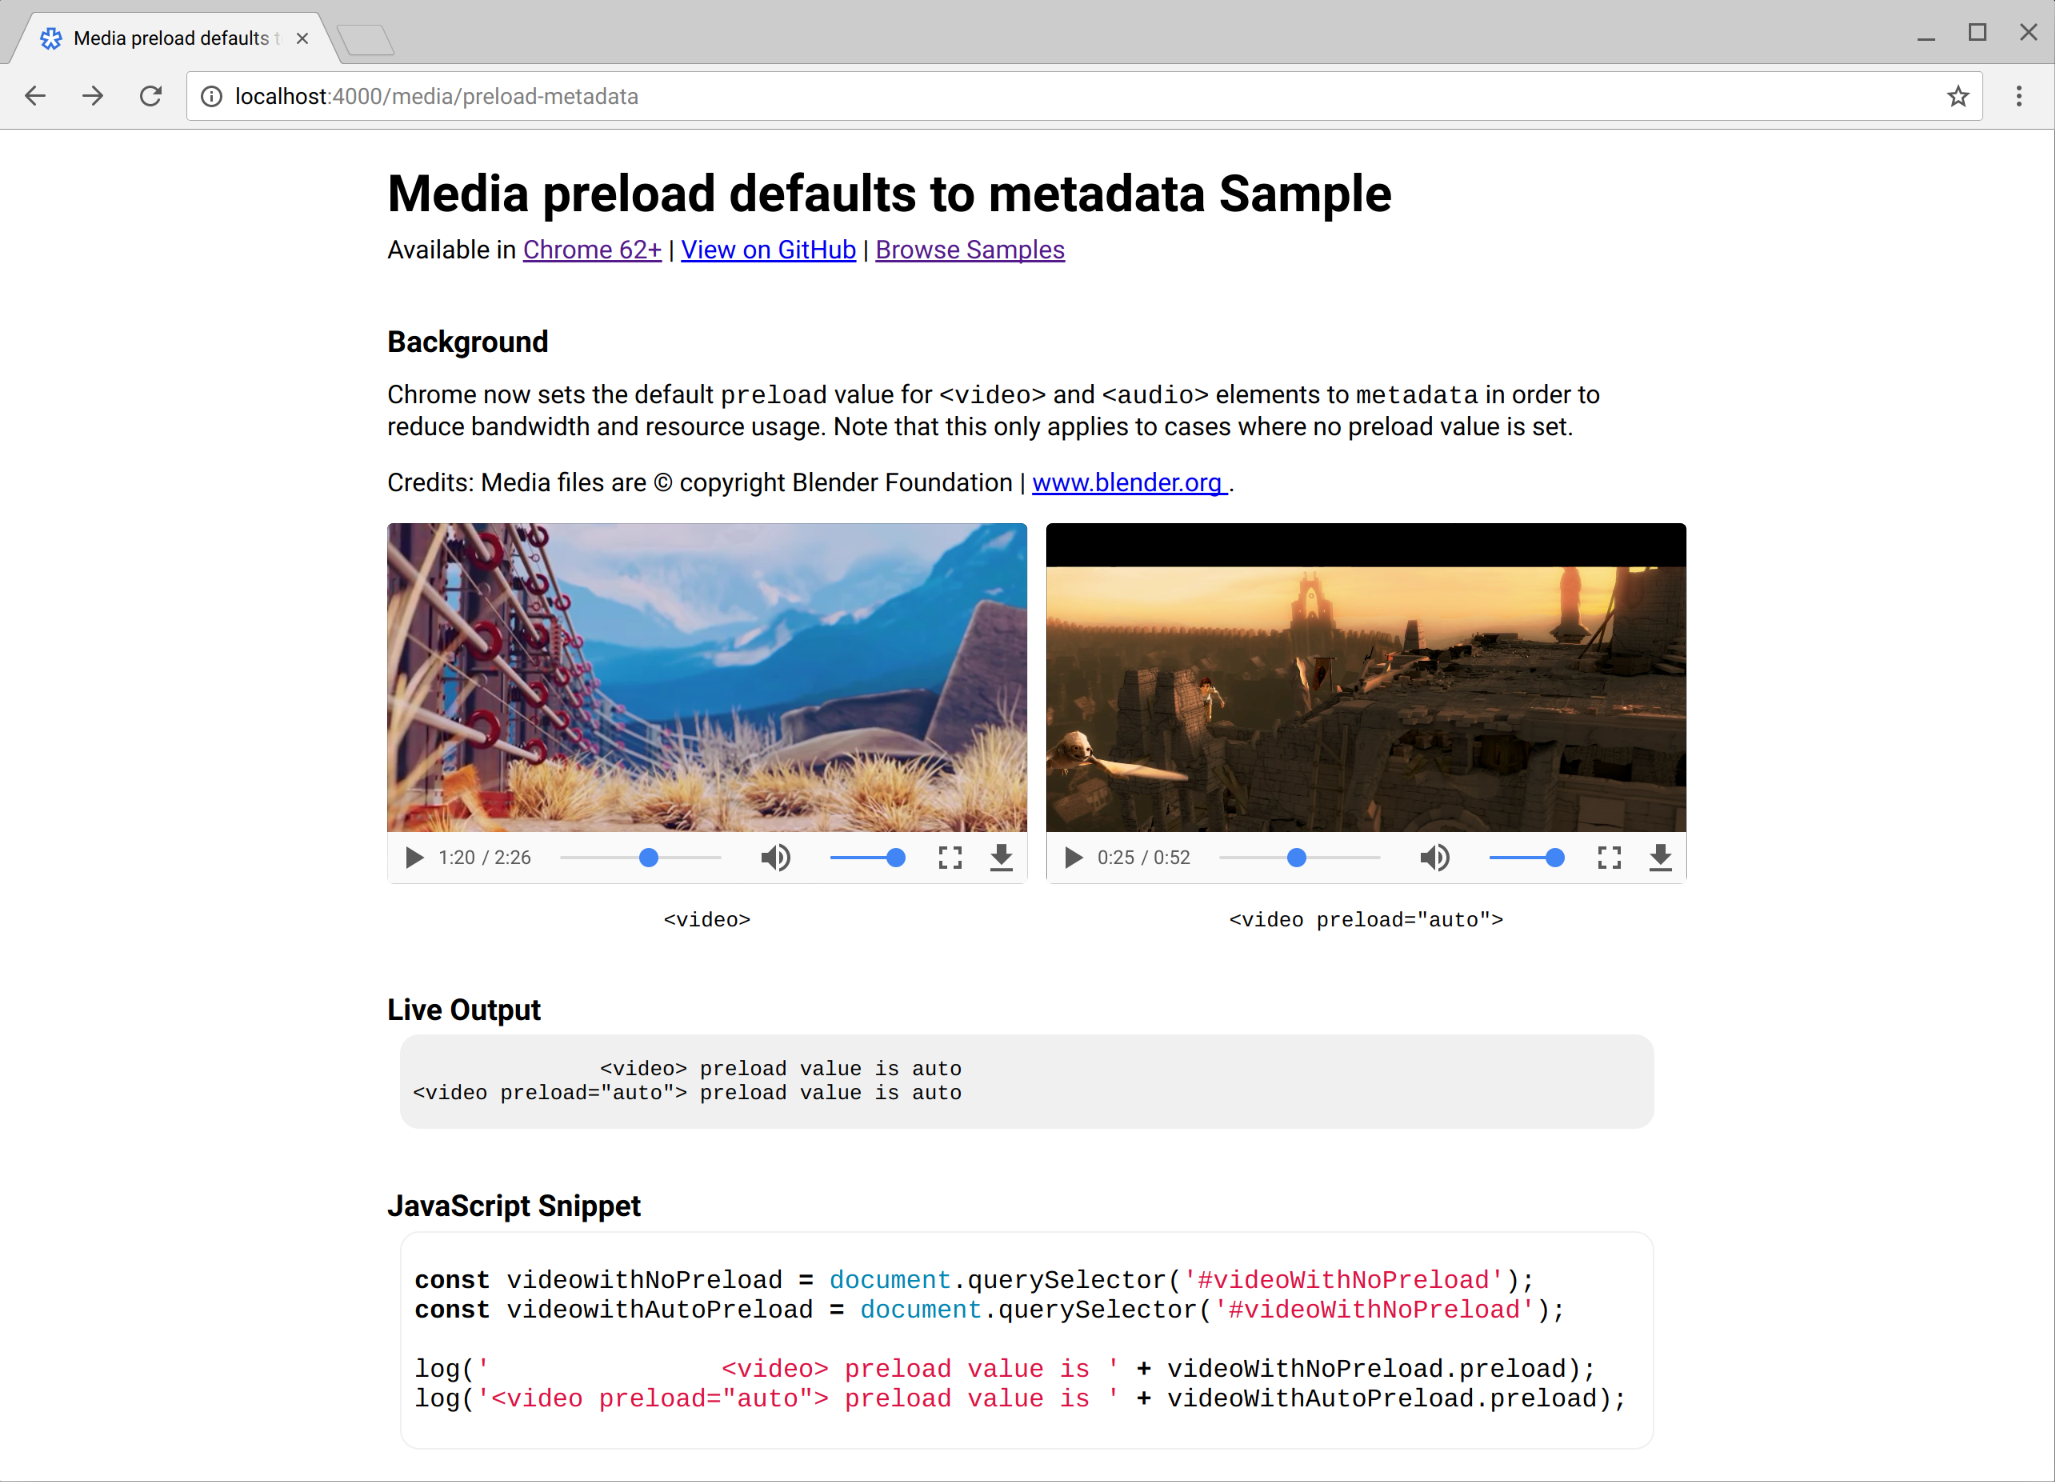Enter fullscreen on the second video
The height and width of the screenshot is (1482, 2055).
tap(1609, 857)
